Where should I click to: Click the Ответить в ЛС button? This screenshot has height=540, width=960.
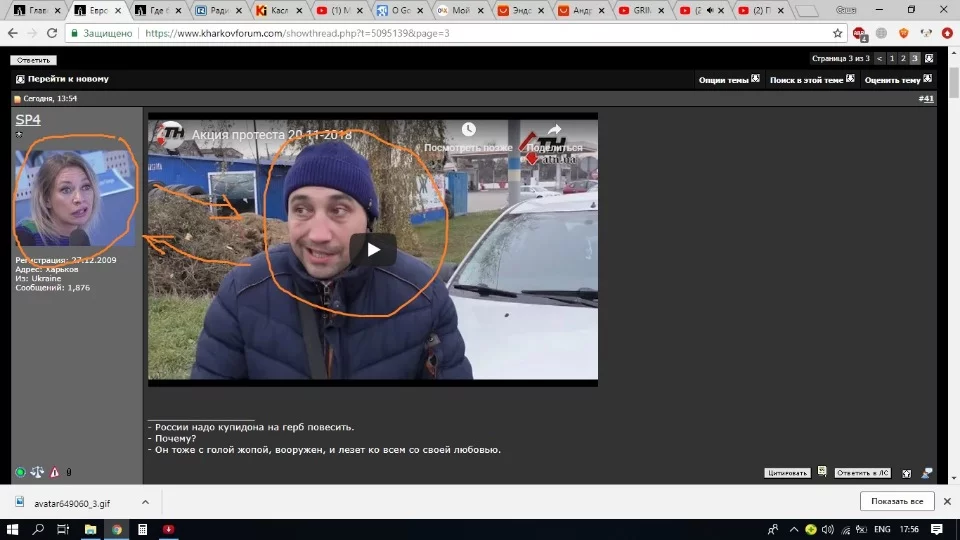(863, 473)
